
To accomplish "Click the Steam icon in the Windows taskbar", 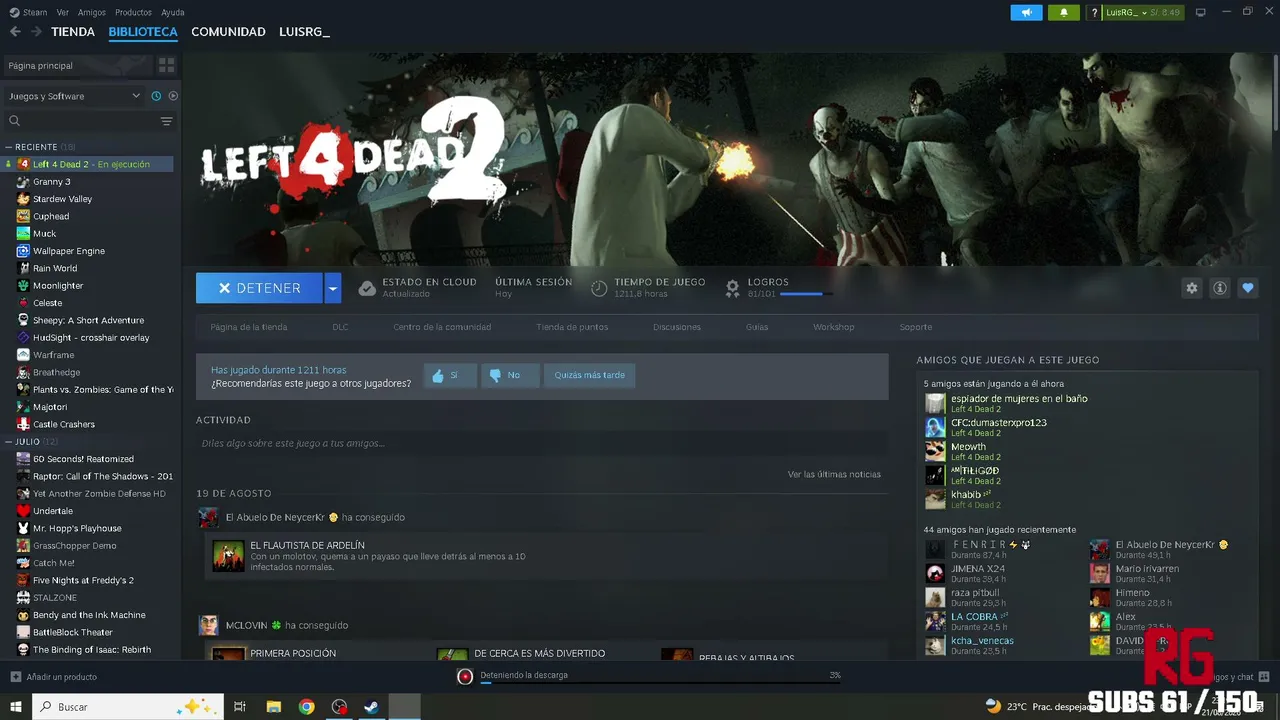I will (x=371, y=707).
